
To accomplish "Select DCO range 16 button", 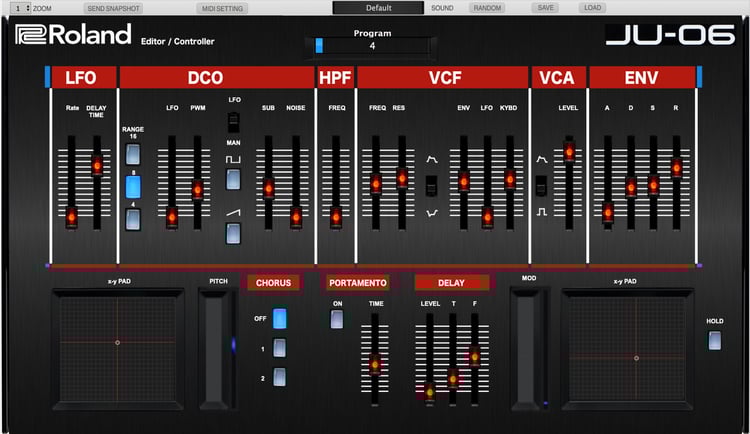I will pyautogui.click(x=133, y=154).
